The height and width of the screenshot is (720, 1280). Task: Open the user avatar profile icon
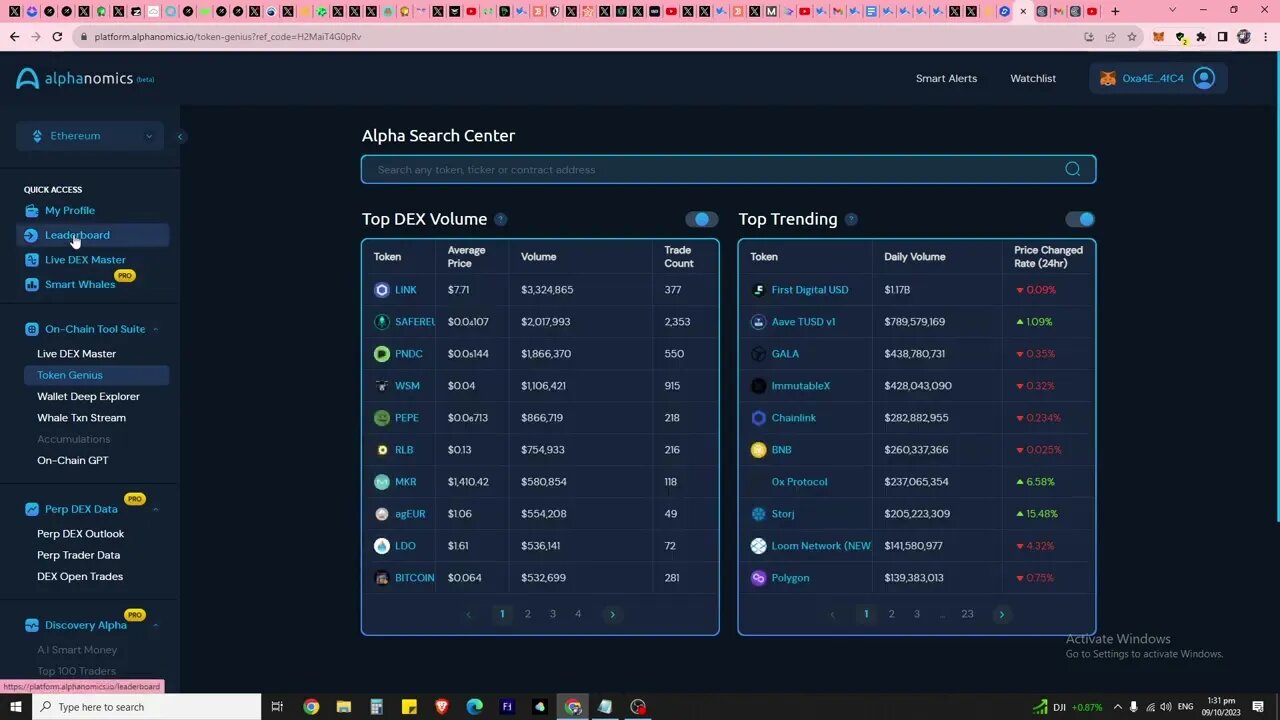(x=1204, y=78)
